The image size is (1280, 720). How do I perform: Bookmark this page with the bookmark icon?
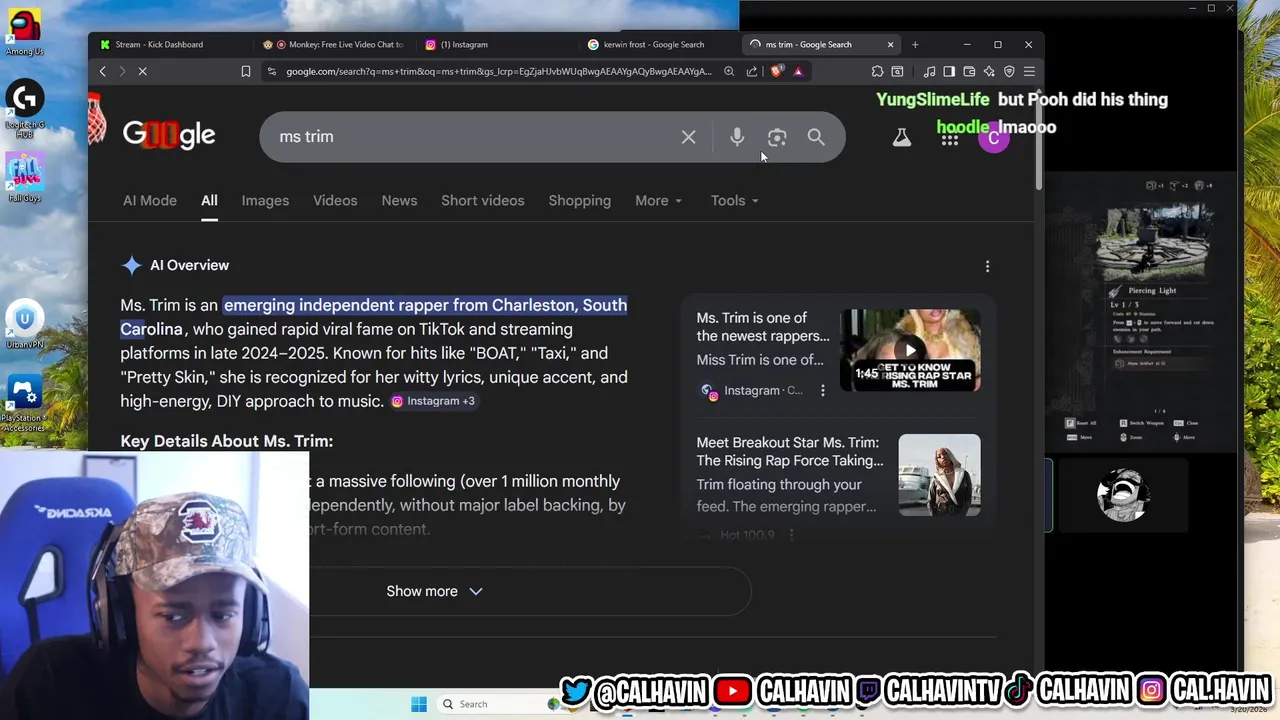pyautogui.click(x=245, y=71)
